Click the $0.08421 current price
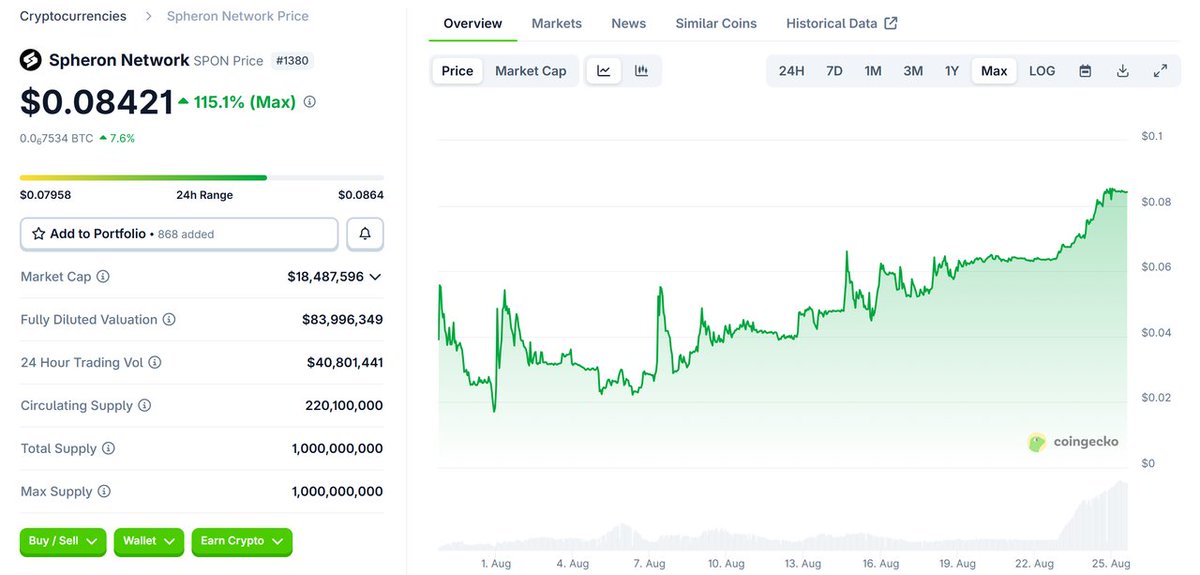Viewport: 1200px width, 575px height. pos(97,102)
